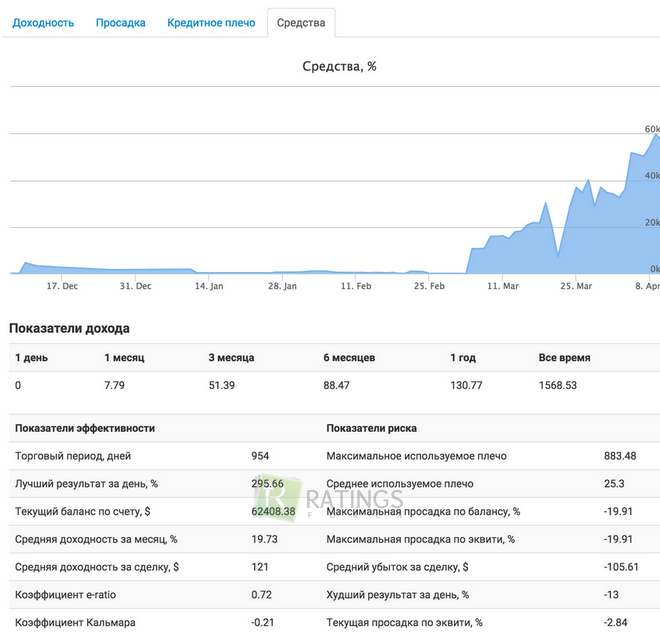The image size is (660, 634).
Task: Click the e-ratio value 0.72
Action: point(261,595)
